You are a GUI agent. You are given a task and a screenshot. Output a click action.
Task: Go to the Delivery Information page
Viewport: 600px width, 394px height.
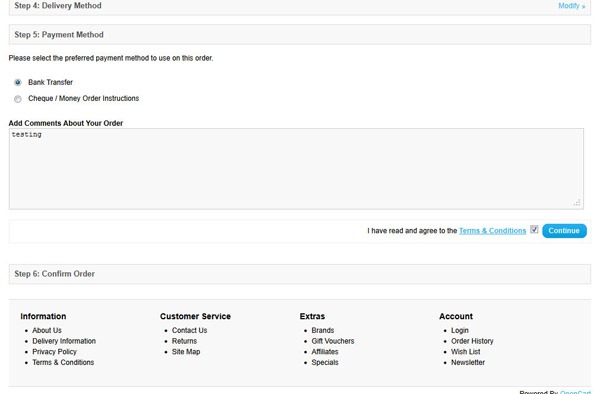[64, 341]
